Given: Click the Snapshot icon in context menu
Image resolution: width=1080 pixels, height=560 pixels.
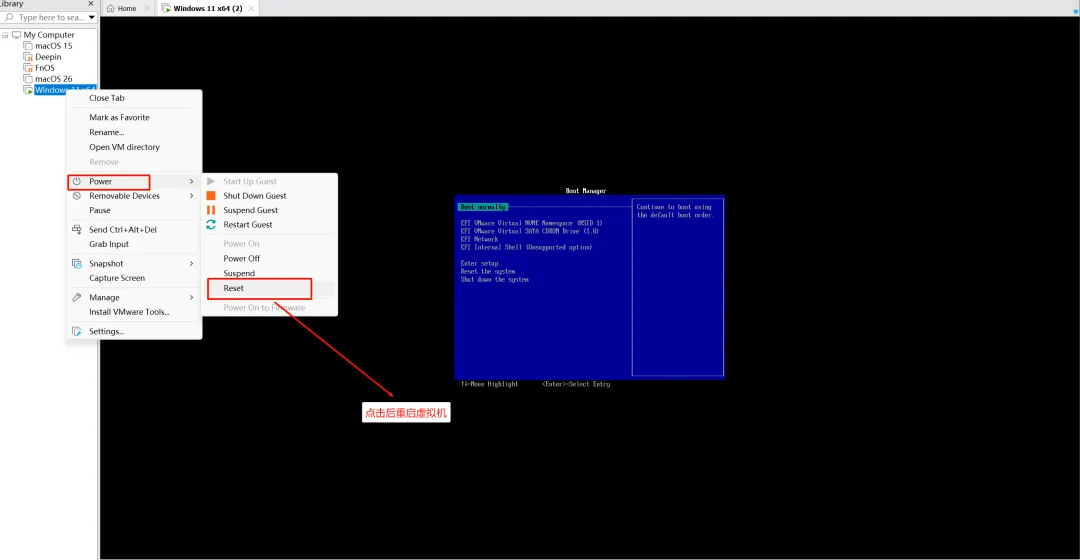Looking at the screenshot, I should [x=76, y=263].
